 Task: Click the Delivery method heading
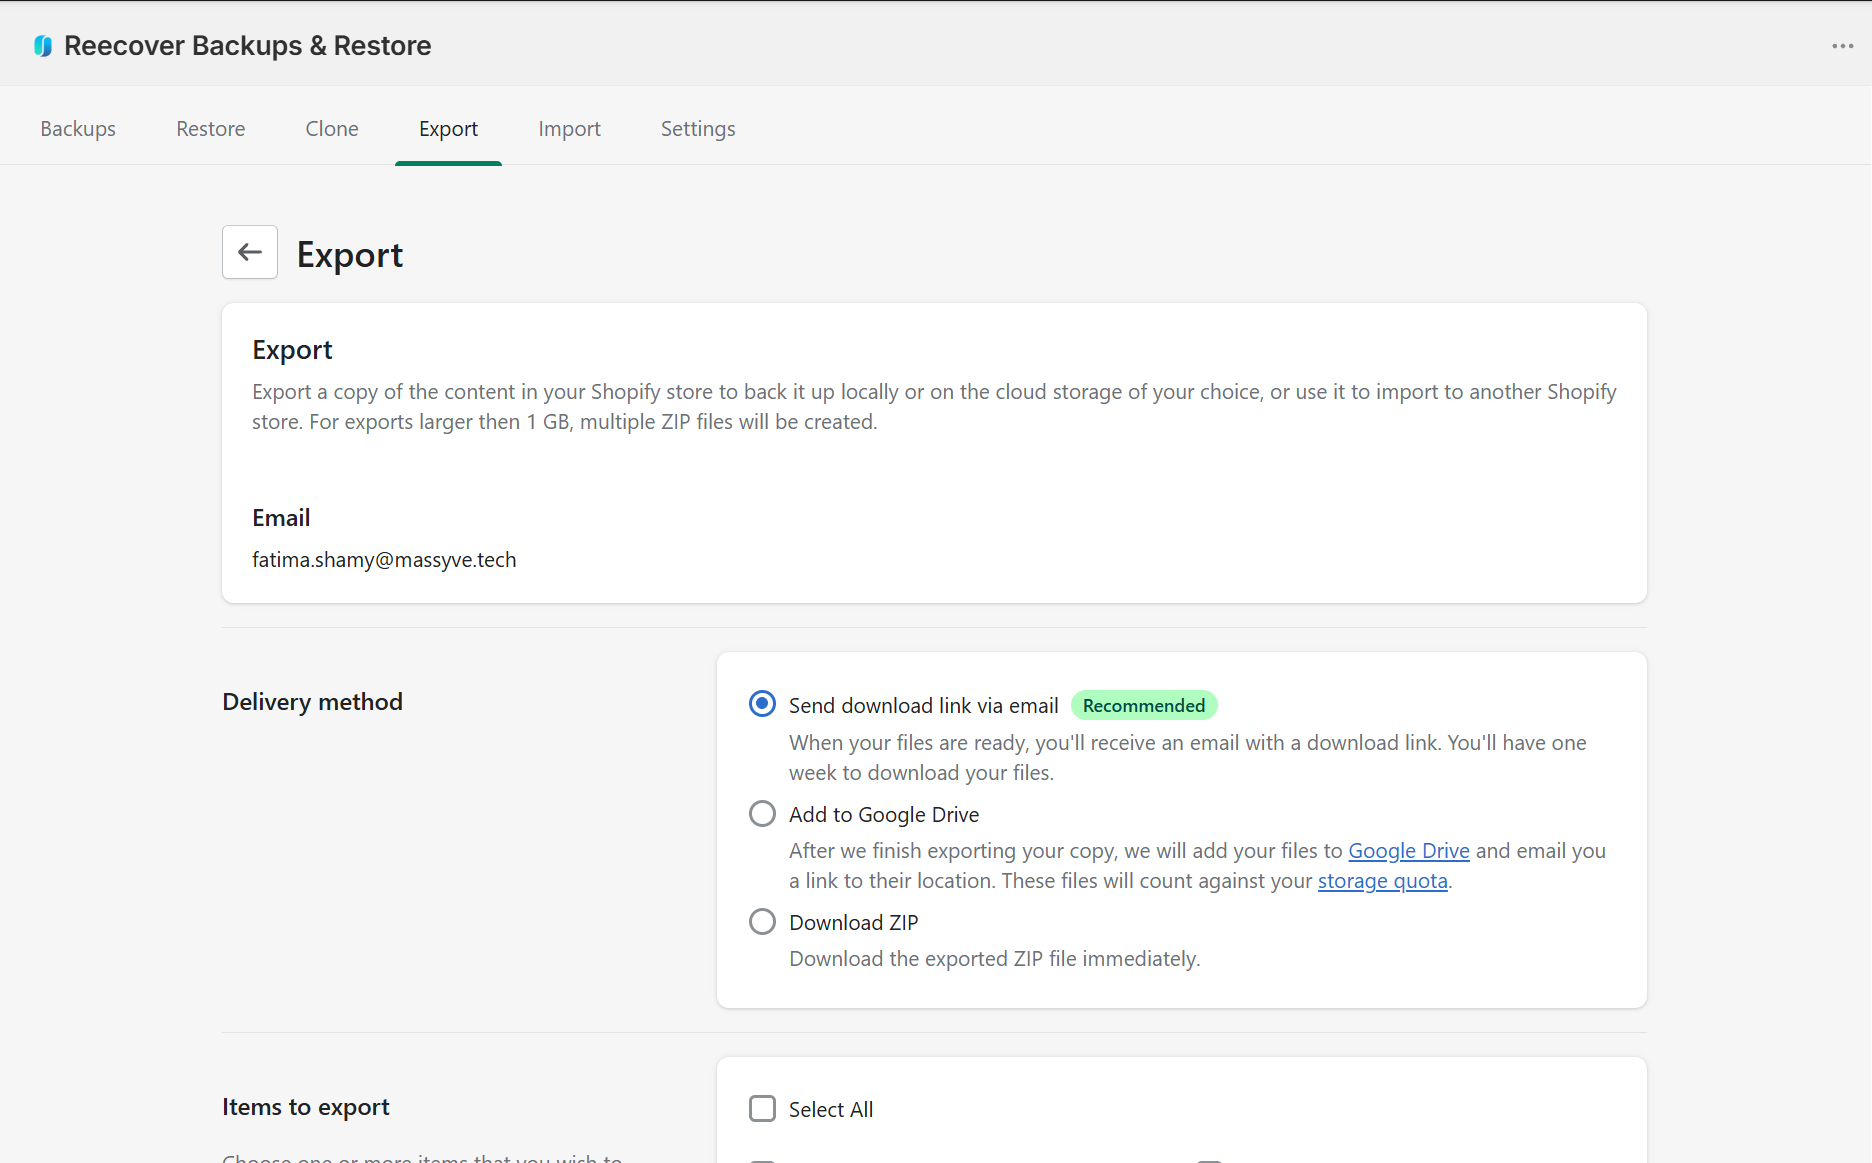tap(312, 702)
